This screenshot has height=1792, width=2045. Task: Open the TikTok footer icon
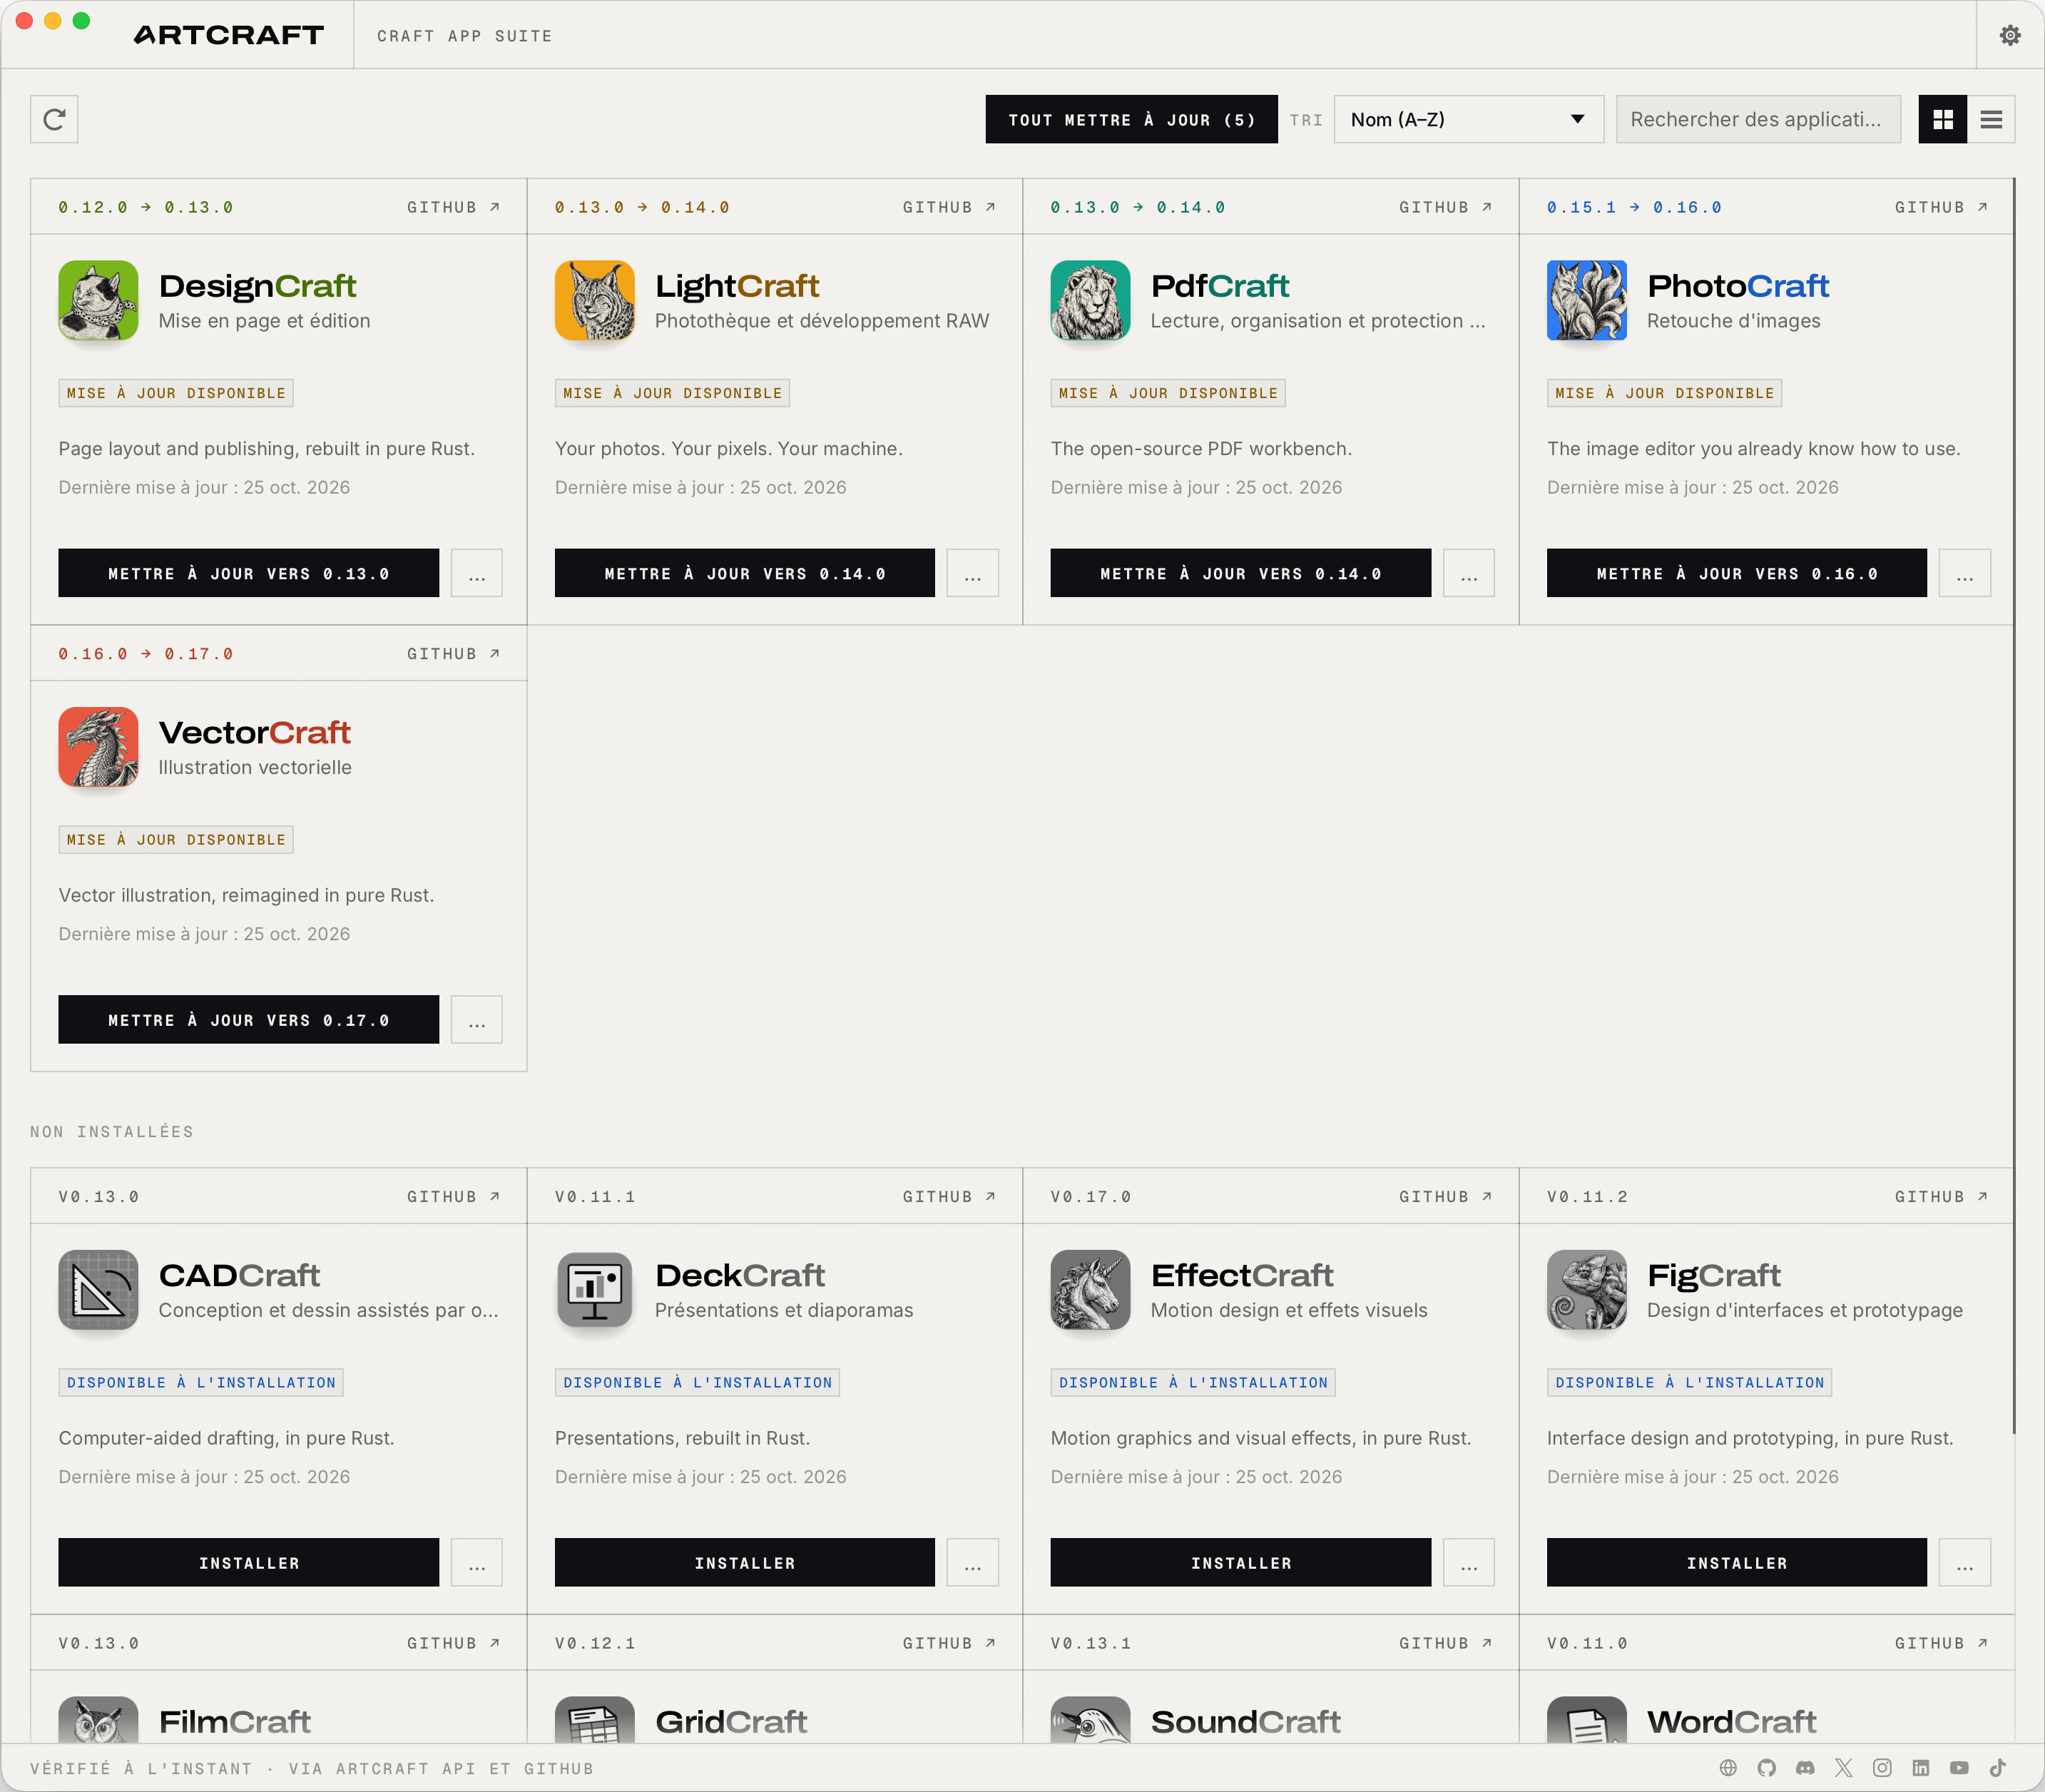1998,1768
